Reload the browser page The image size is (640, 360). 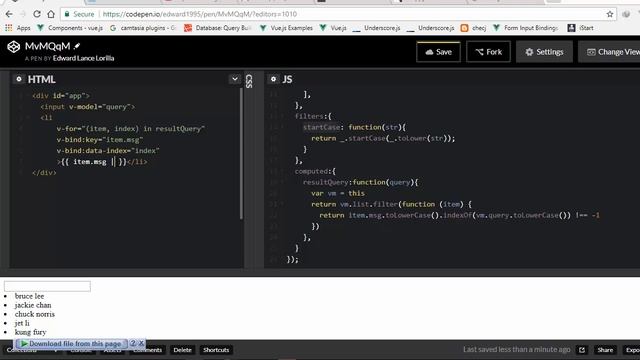[x=37, y=14]
